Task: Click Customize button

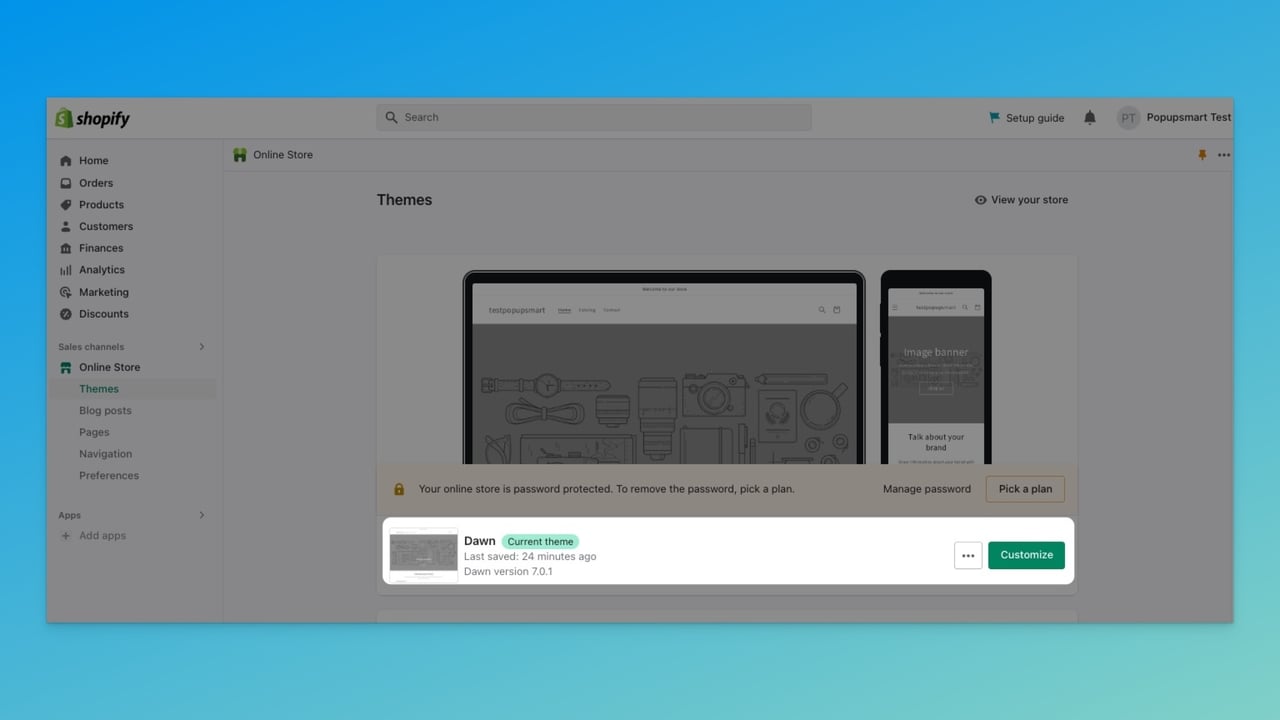Action: coord(1026,555)
